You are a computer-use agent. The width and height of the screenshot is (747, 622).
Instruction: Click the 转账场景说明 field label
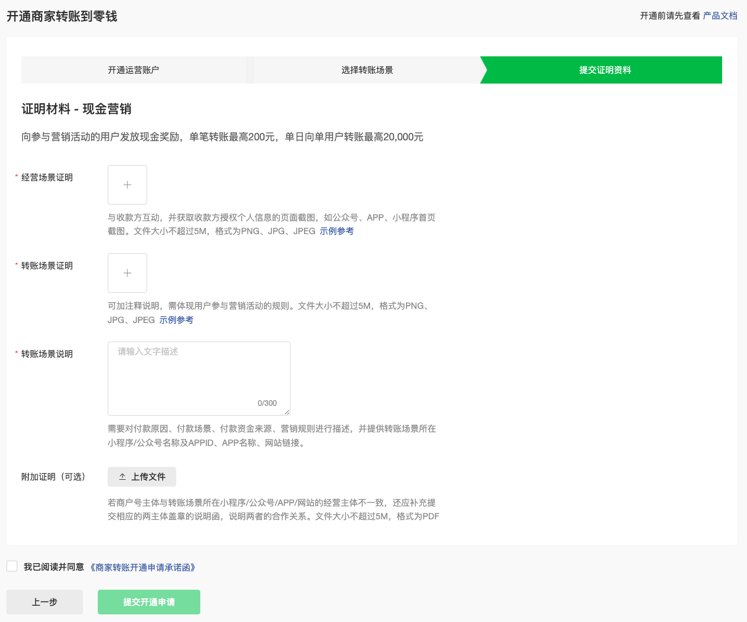tap(47, 354)
